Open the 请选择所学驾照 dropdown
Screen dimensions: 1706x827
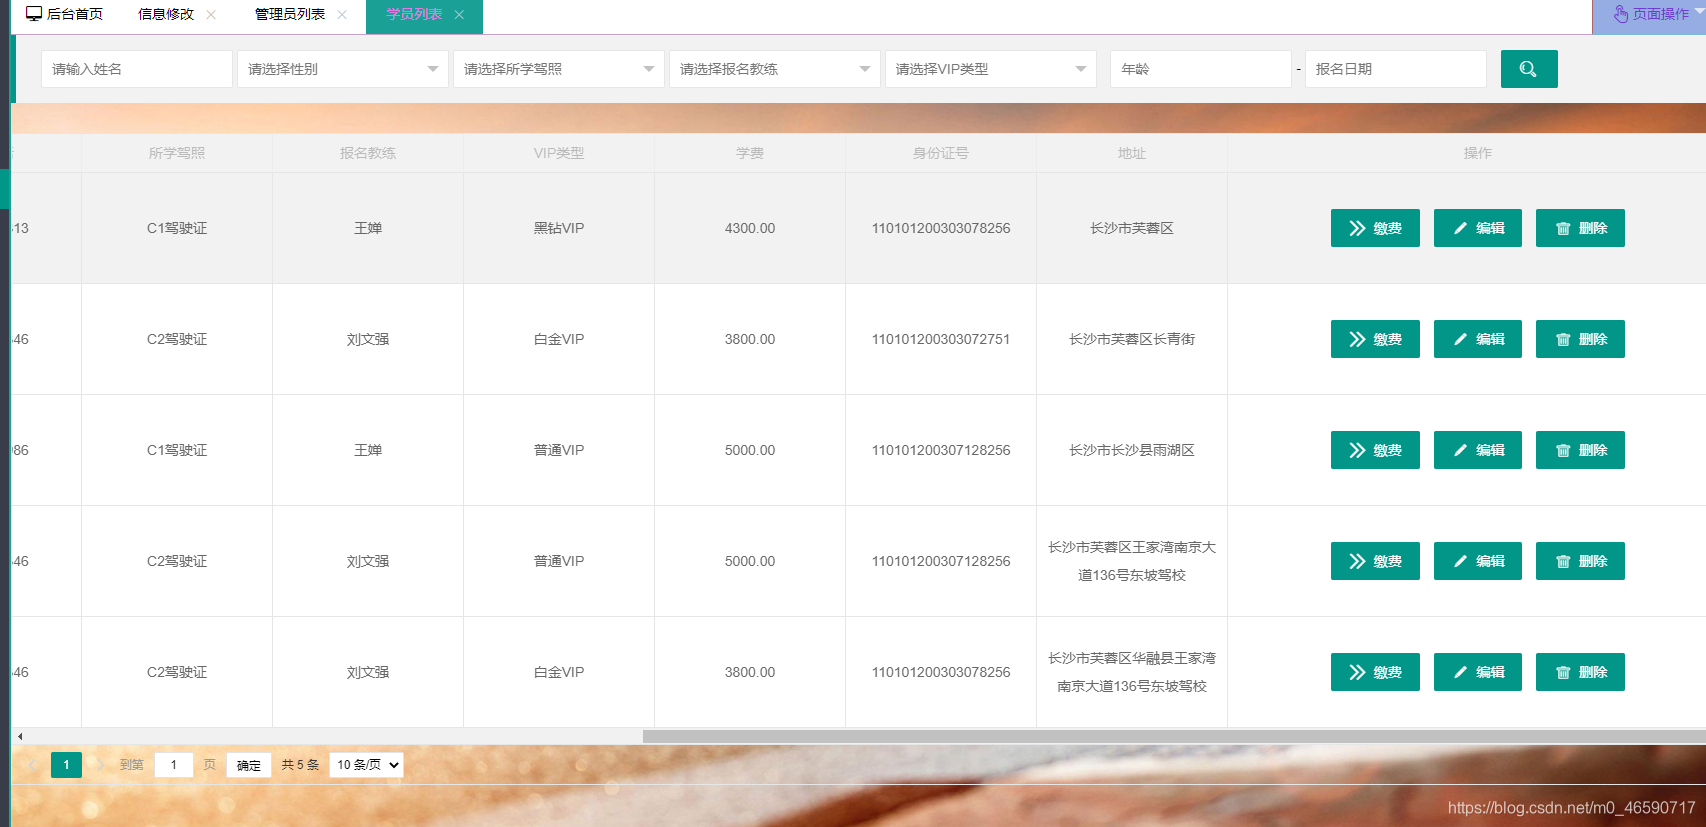tap(559, 69)
